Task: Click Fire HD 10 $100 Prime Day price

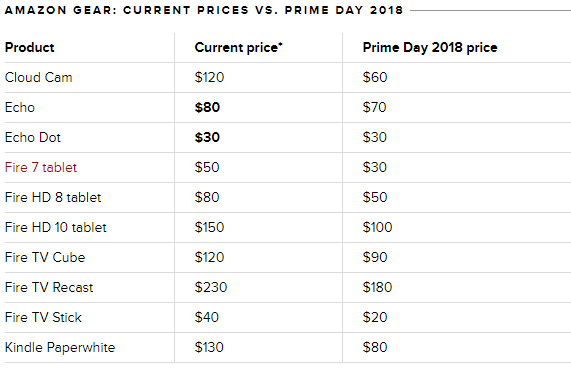Action: coord(377,227)
